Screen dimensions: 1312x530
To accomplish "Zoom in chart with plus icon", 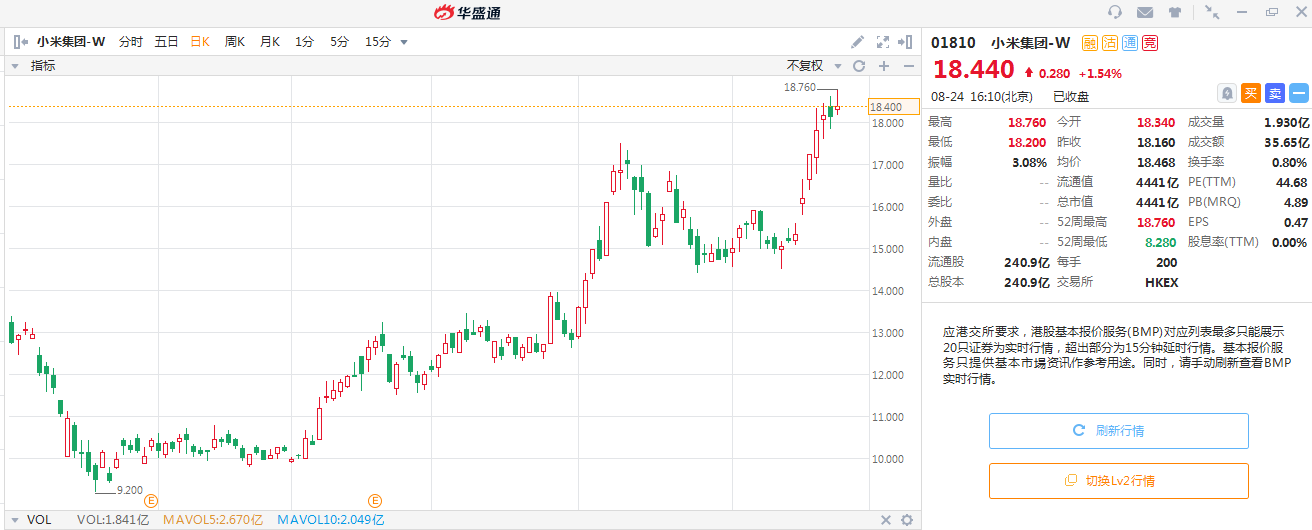I will pos(884,66).
